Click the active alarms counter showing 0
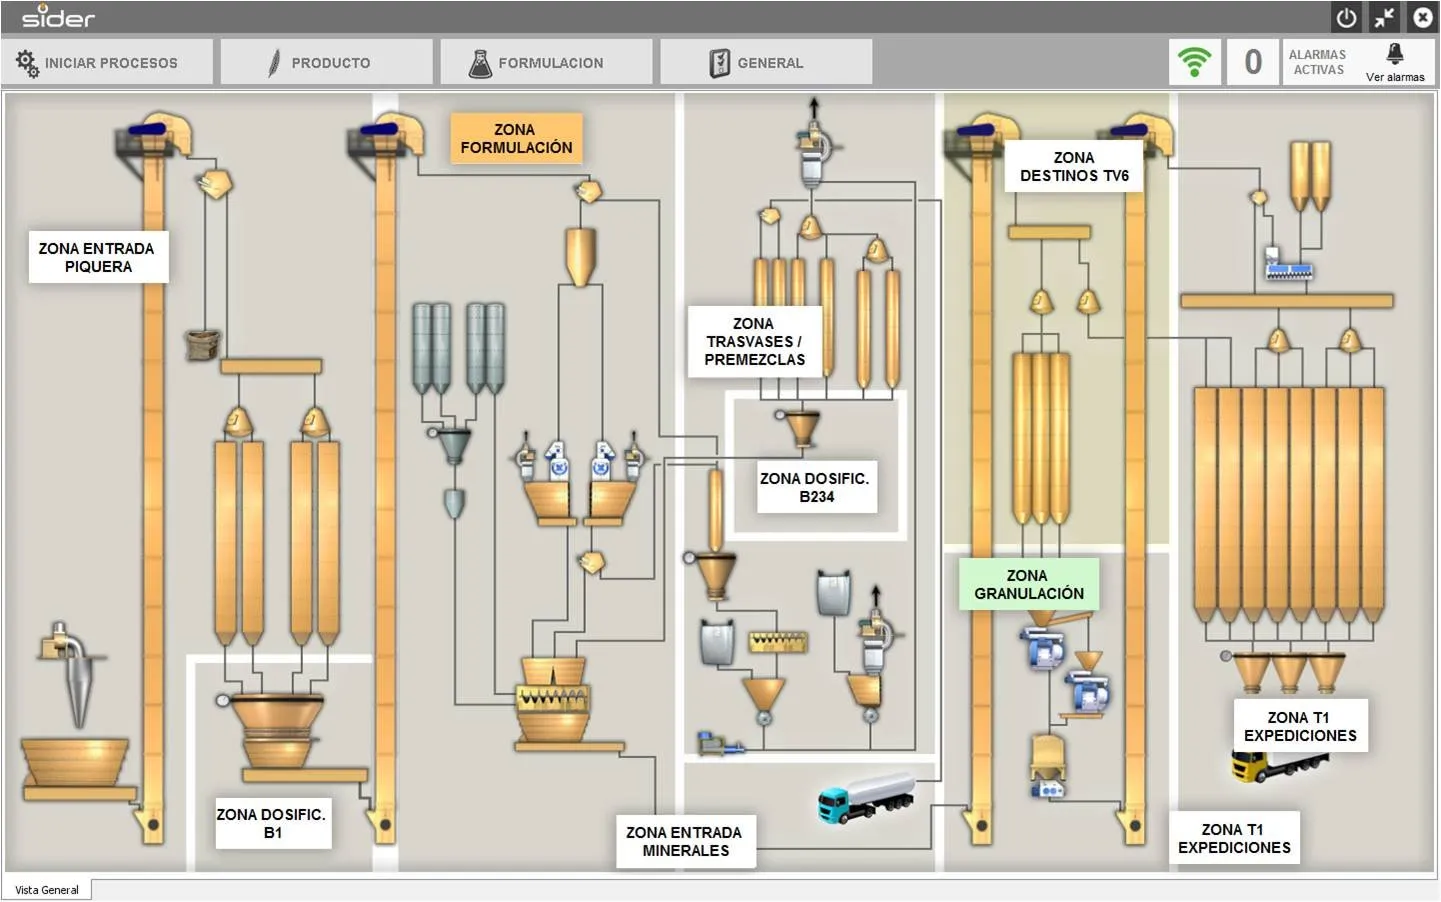This screenshot has height=902, width=1441. click(x=1253, y=62)
